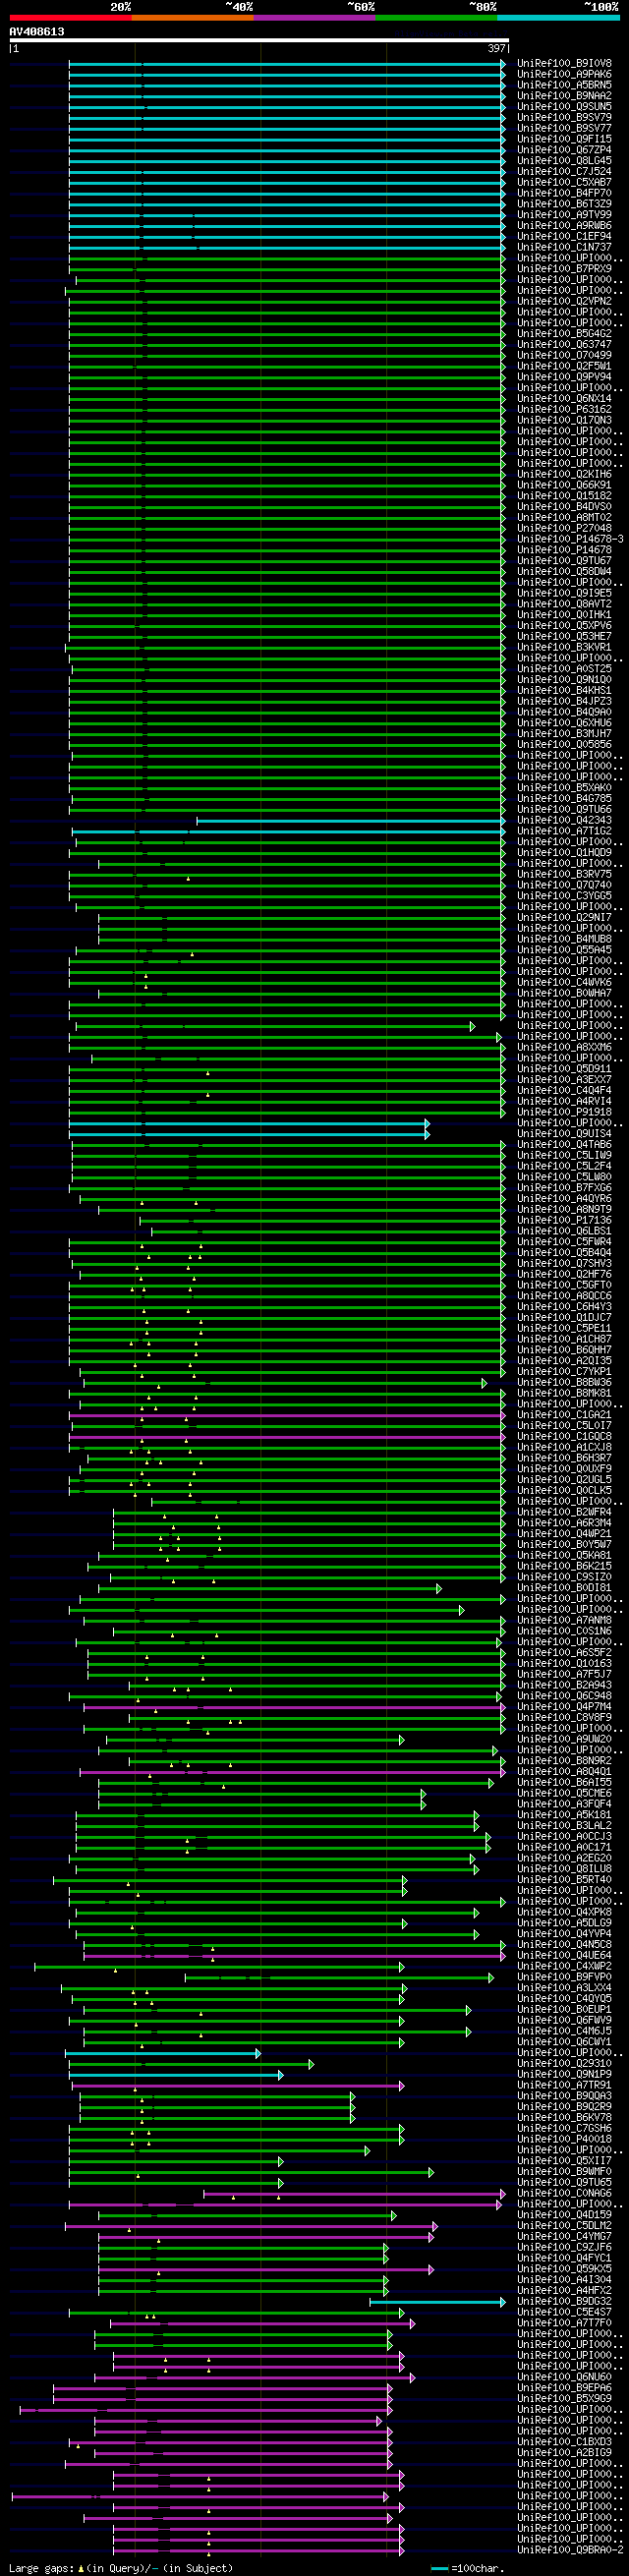Click purple alignment bar of UniRef100_C1GA21

pyautogui.click(x=288, y=1415)
